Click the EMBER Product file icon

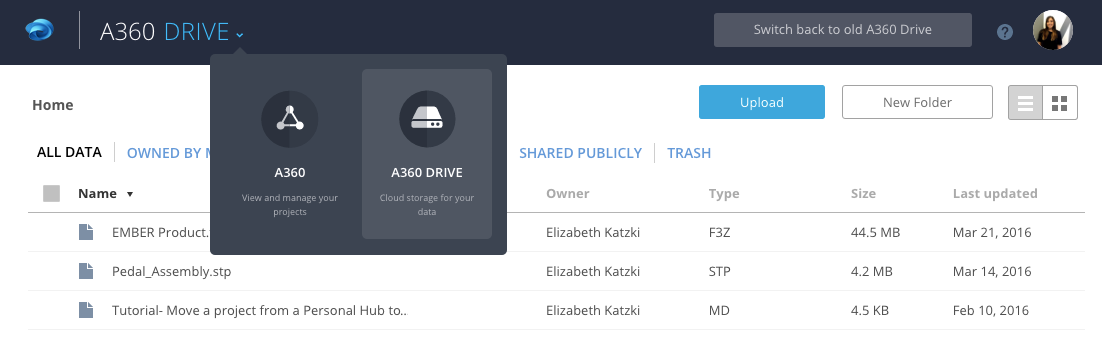86,232
